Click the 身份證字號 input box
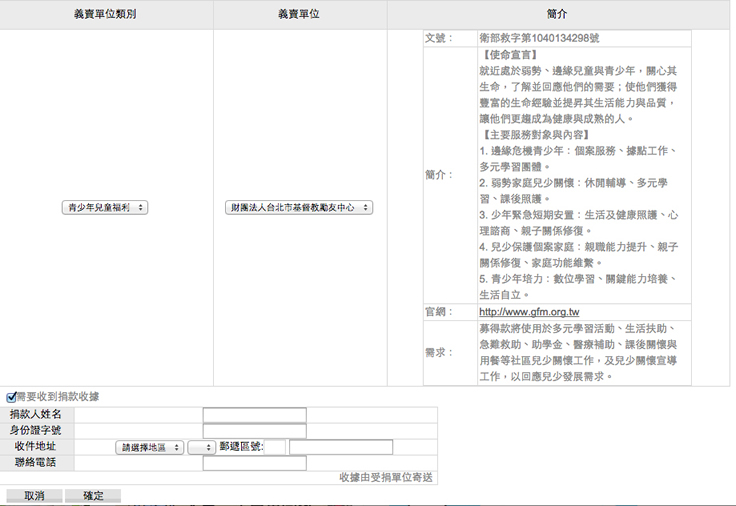This screenshot has width=736, height=506. pyautogui.click(x=254, y=431)
